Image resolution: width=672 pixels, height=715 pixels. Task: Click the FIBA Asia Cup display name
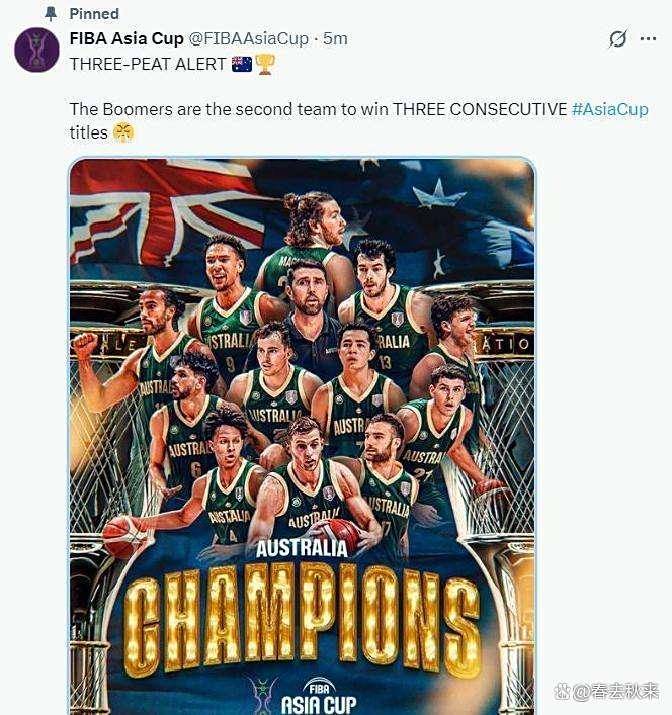point(126,39)
